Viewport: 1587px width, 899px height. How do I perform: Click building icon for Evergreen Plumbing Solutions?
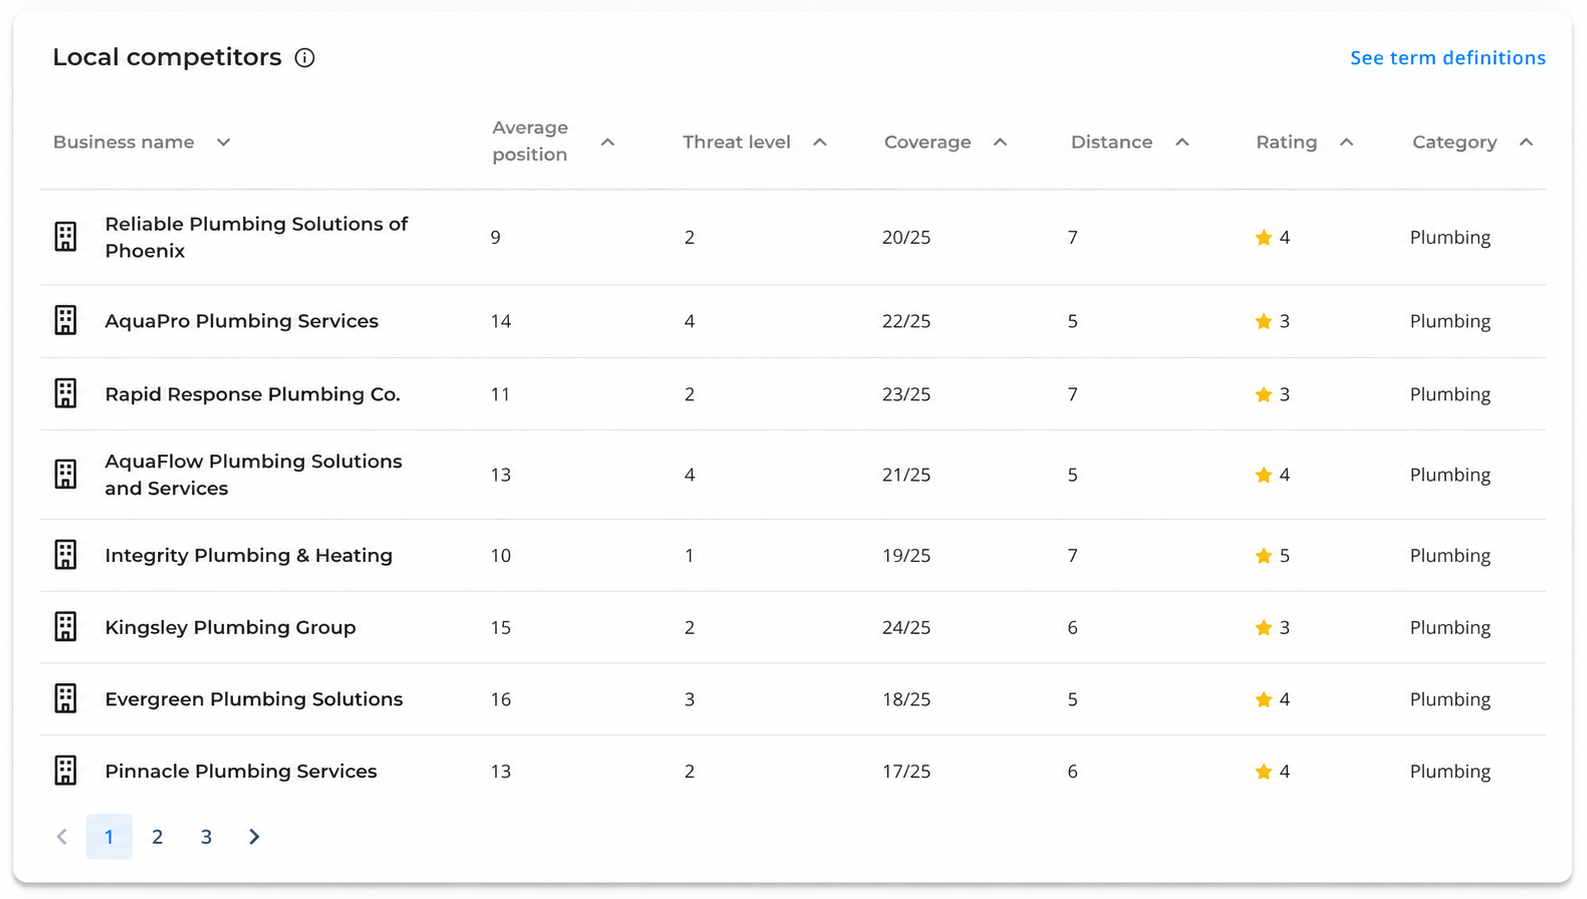click(65, 698)
